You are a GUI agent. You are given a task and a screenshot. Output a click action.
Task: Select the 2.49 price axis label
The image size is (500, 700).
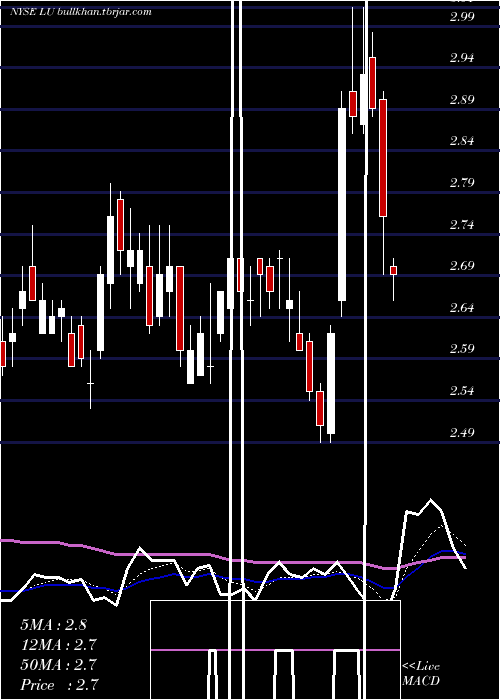[x=462, y=432]
